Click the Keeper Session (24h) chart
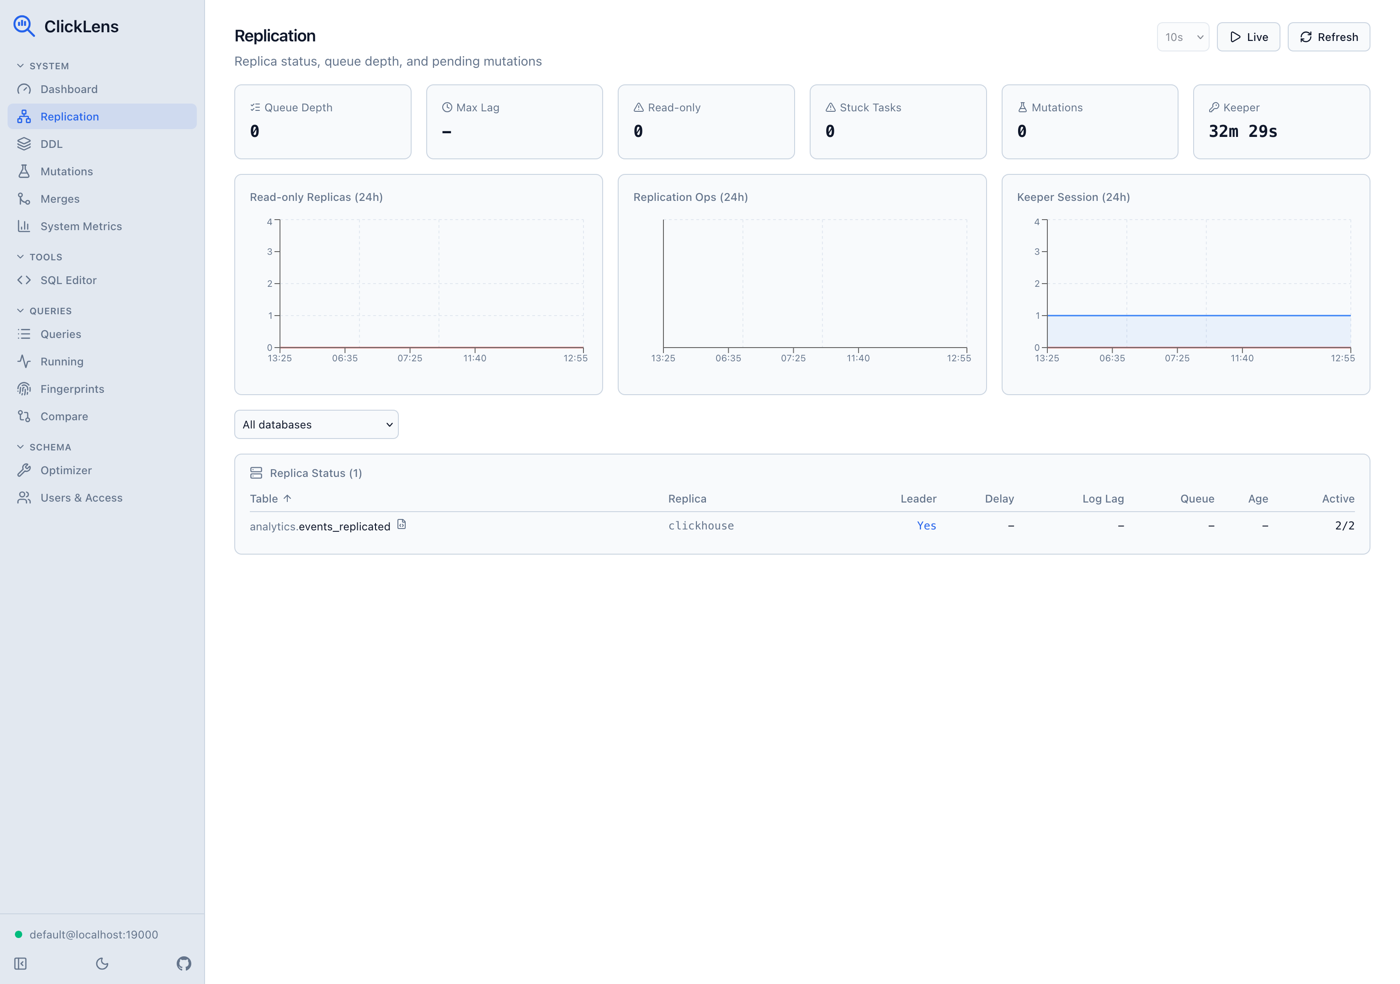Image resolution: width=1400 pixels, height=984 pixels. click(x=1185, y=285)
